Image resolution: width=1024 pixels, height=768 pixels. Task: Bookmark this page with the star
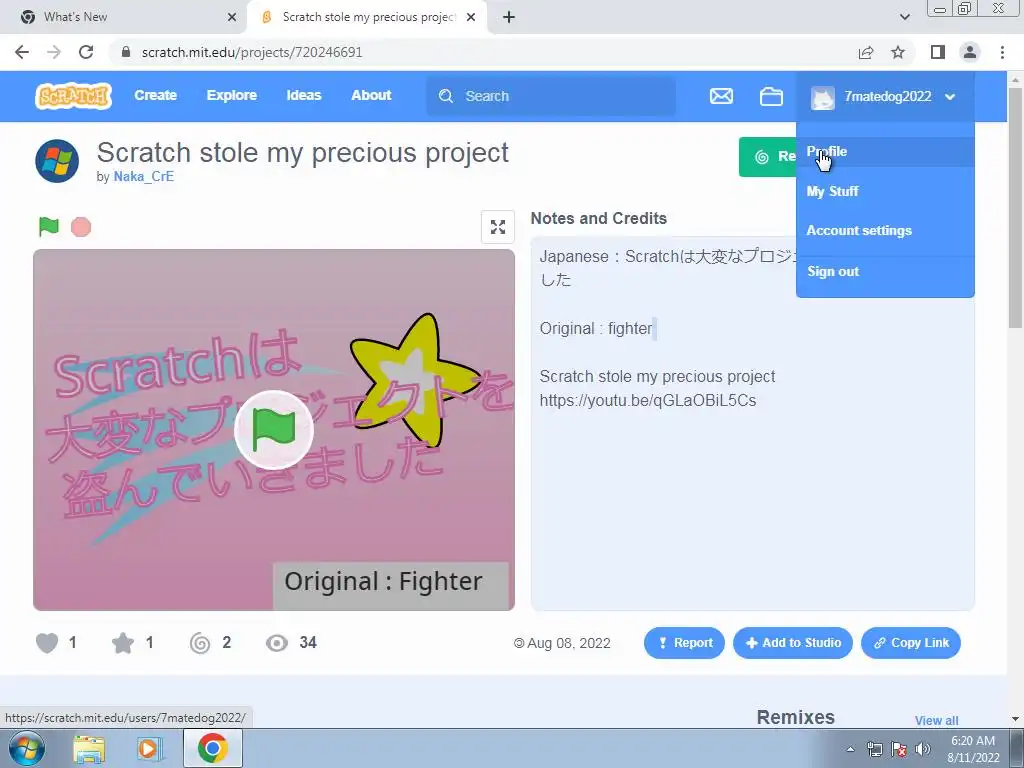(898, 52)
